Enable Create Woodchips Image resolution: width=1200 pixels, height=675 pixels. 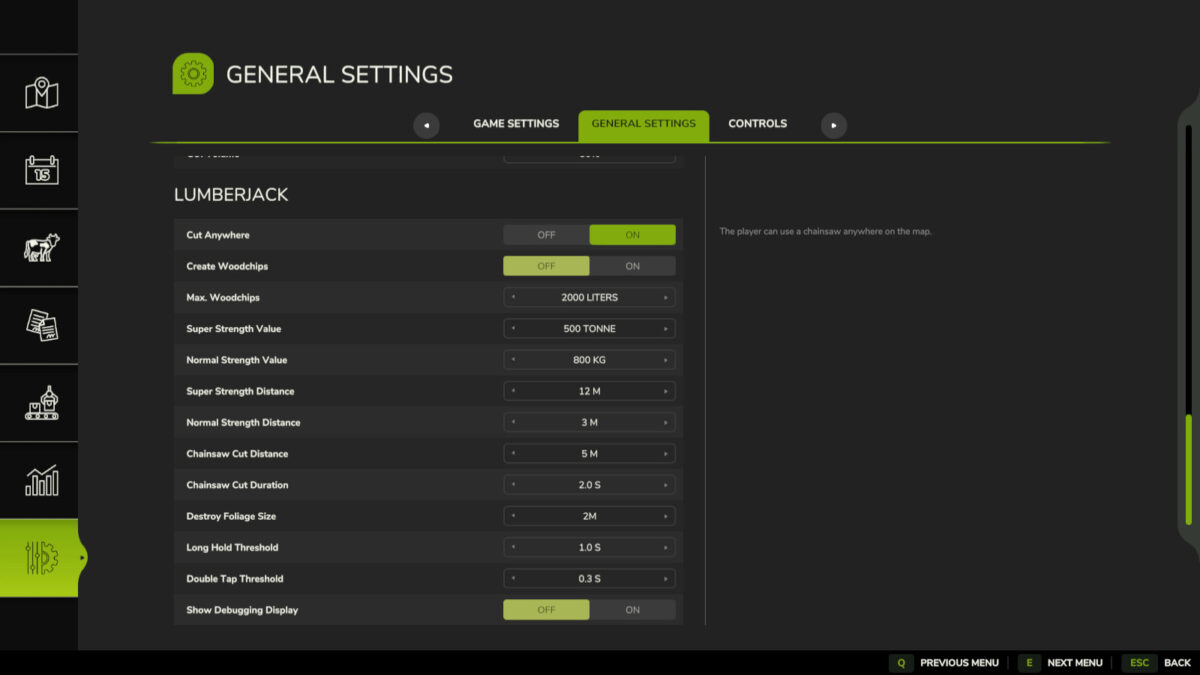[632, 266]
